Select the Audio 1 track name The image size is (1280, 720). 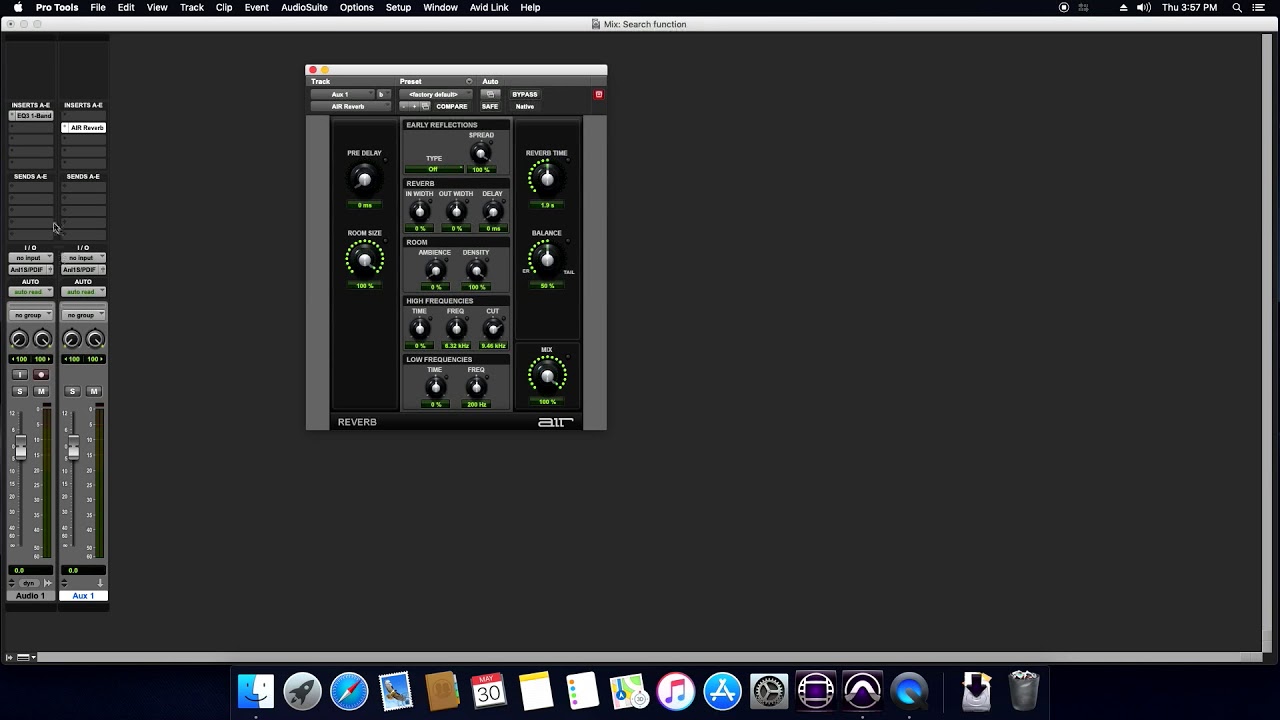(30, 595)
